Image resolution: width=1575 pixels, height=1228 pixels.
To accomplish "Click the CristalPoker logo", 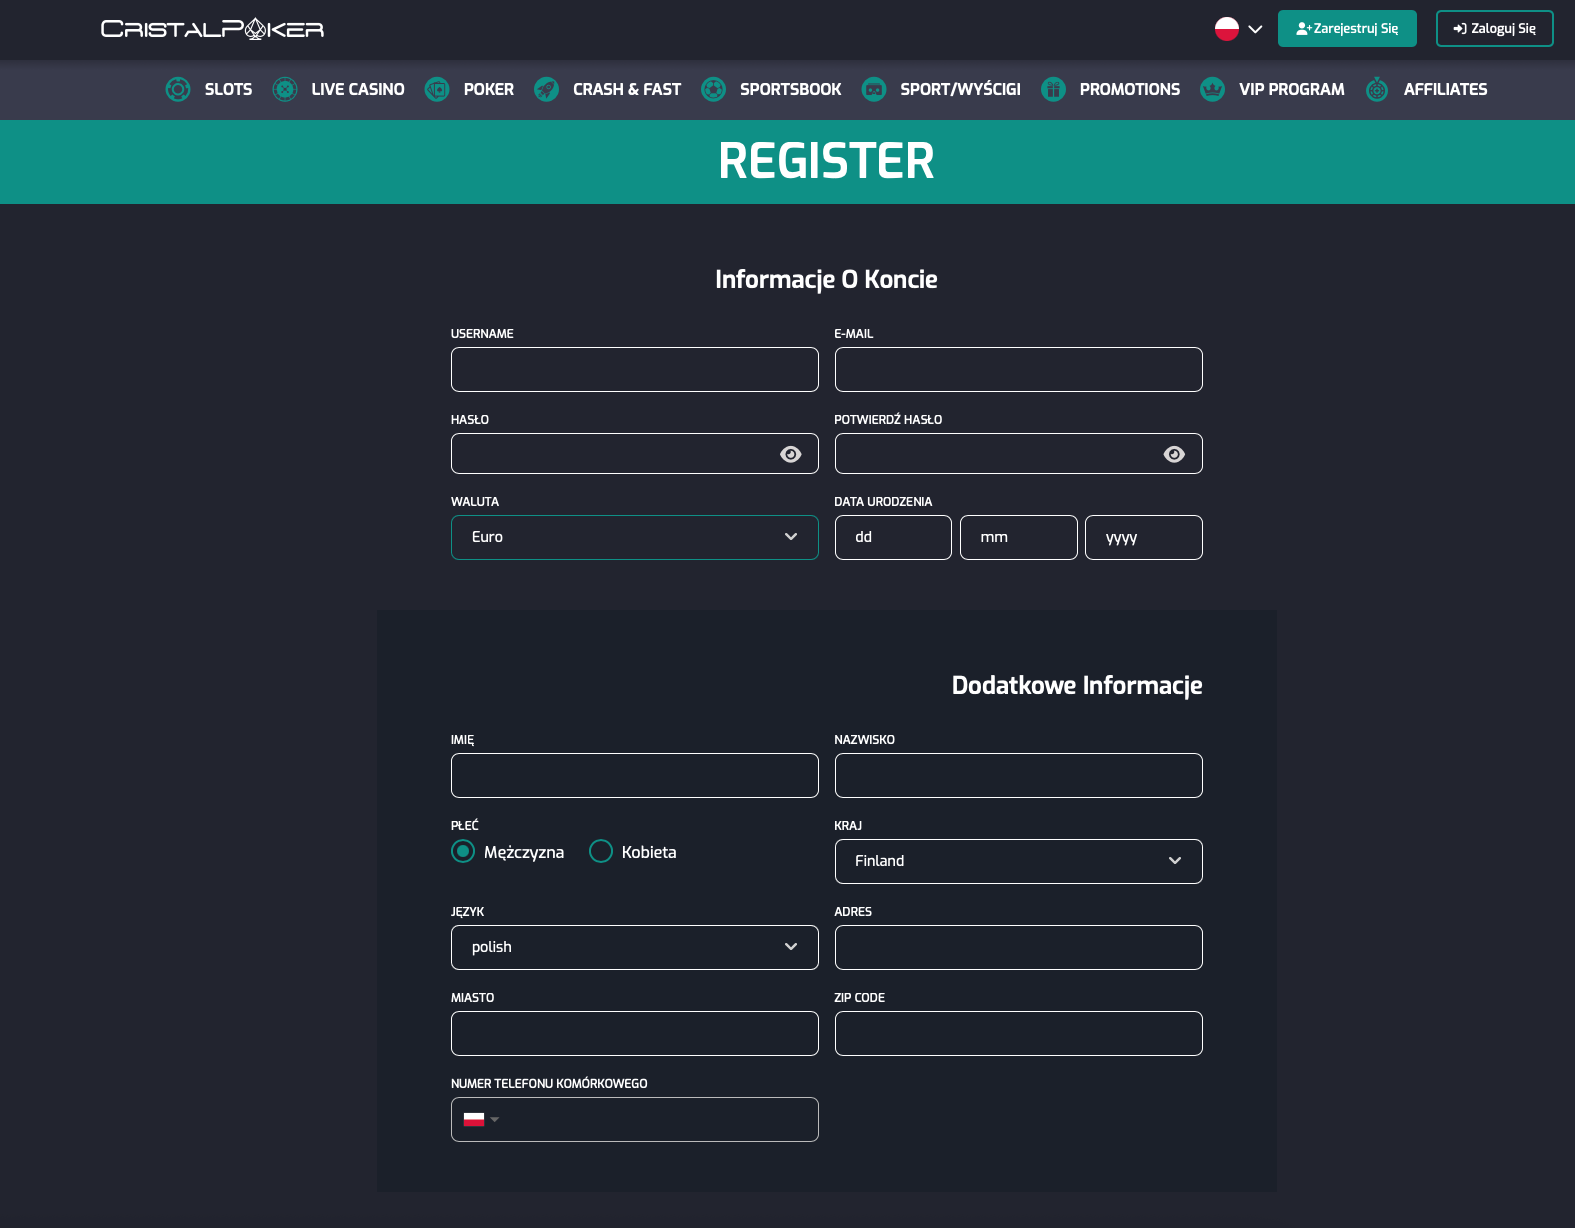I will (212, 29).
